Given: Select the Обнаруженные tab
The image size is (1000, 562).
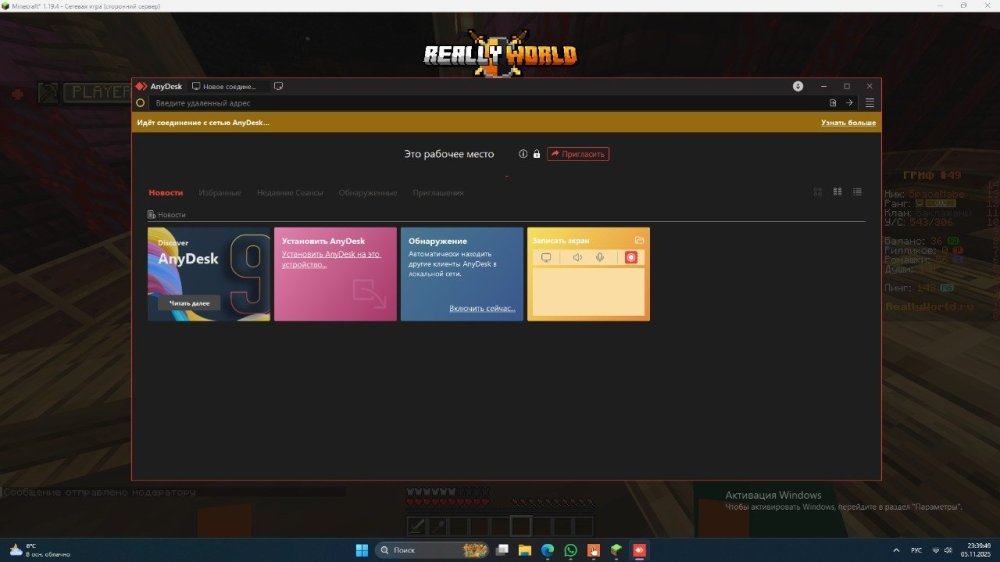Looking at the screenshot, I should 367,193.
